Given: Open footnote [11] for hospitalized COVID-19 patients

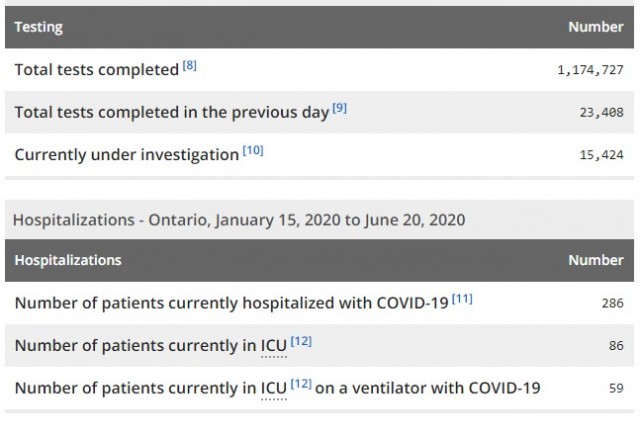Looking at the screenshot, I should pyautogui.click(x=462, y=299).
